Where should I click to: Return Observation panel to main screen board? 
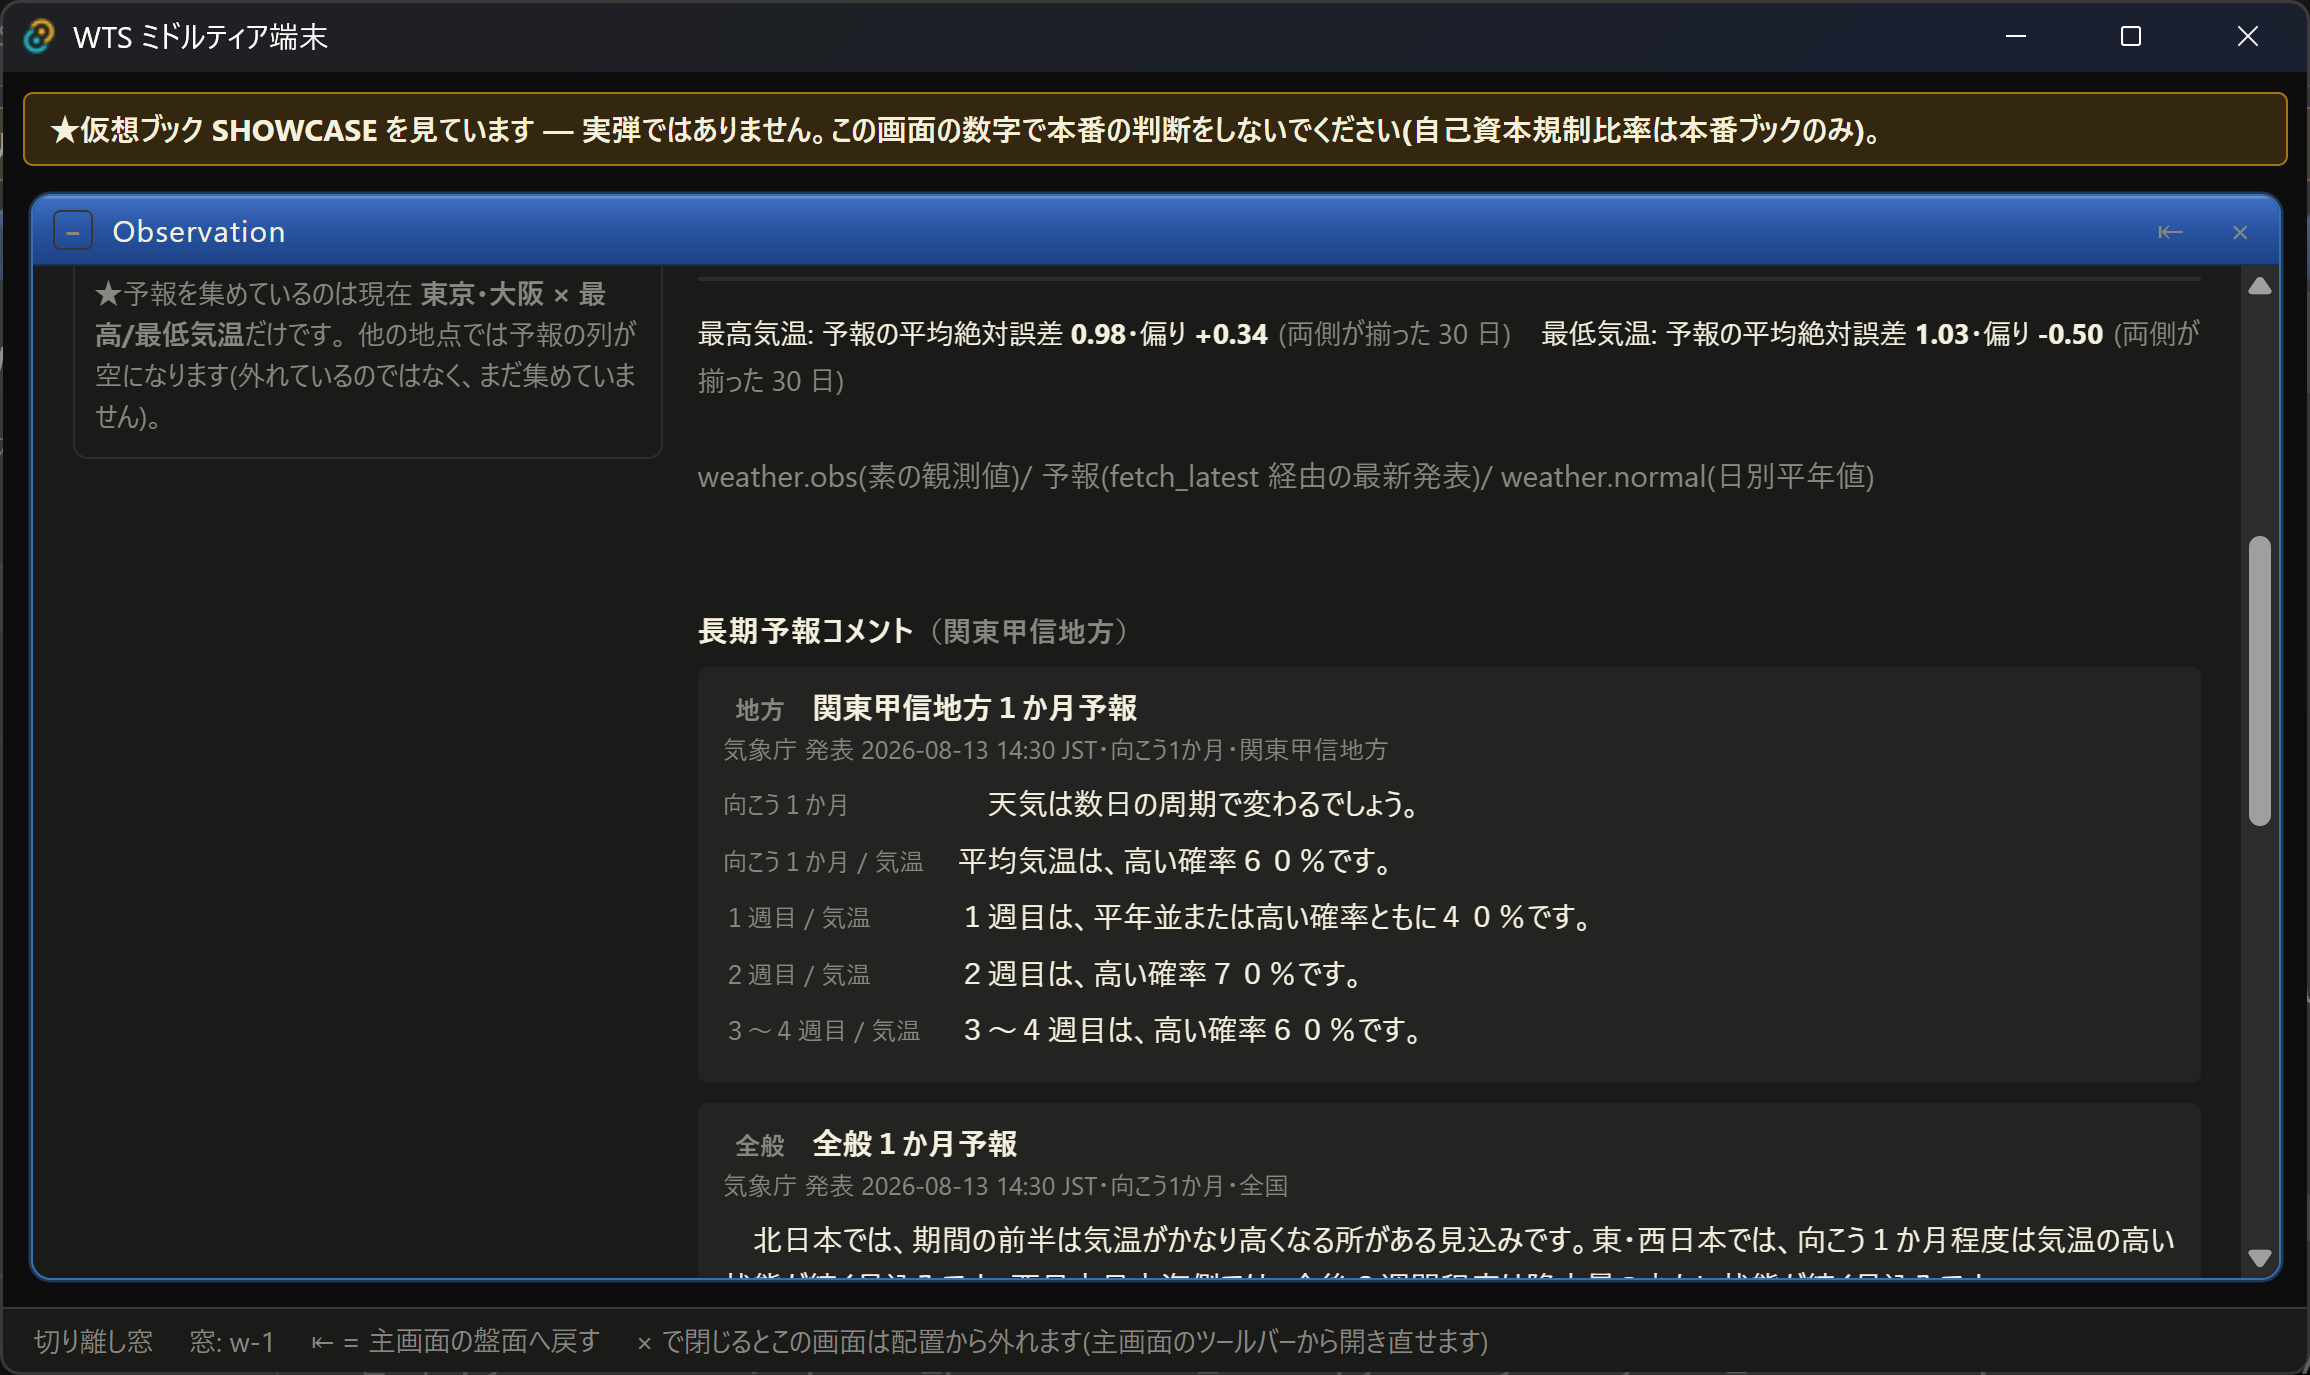tap(2170, 232)
